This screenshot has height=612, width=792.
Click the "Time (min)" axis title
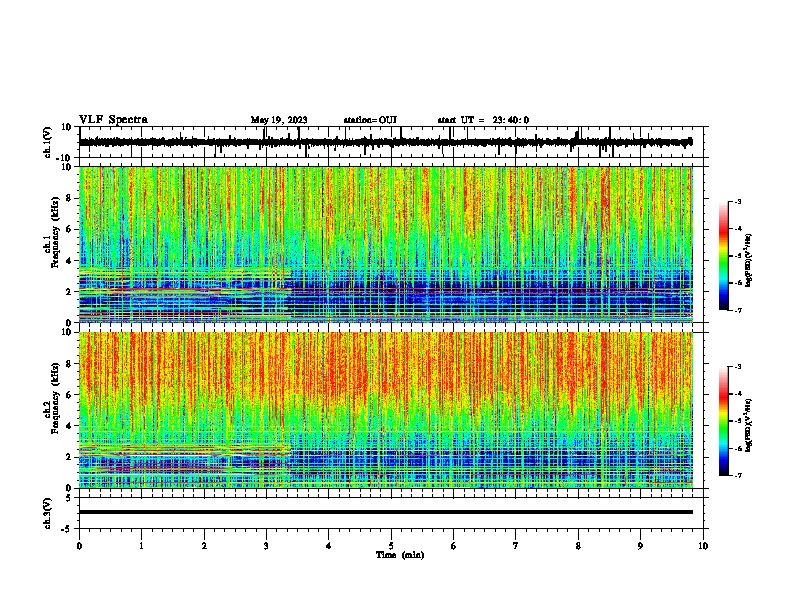[x=400, y=555]
